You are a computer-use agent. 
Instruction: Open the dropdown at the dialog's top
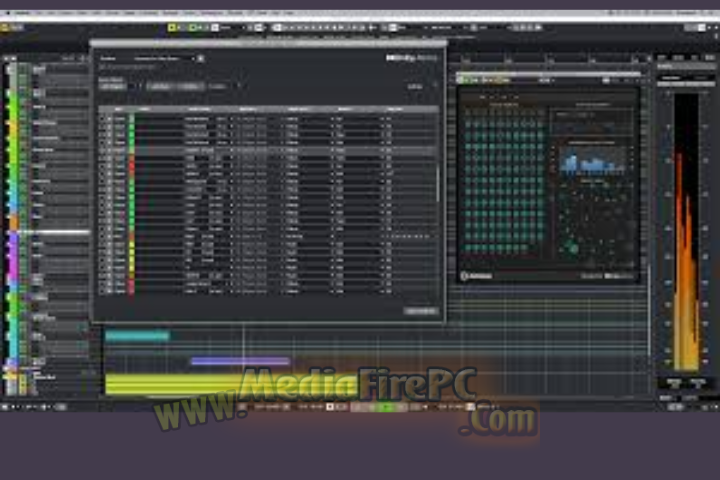(164, 59)
